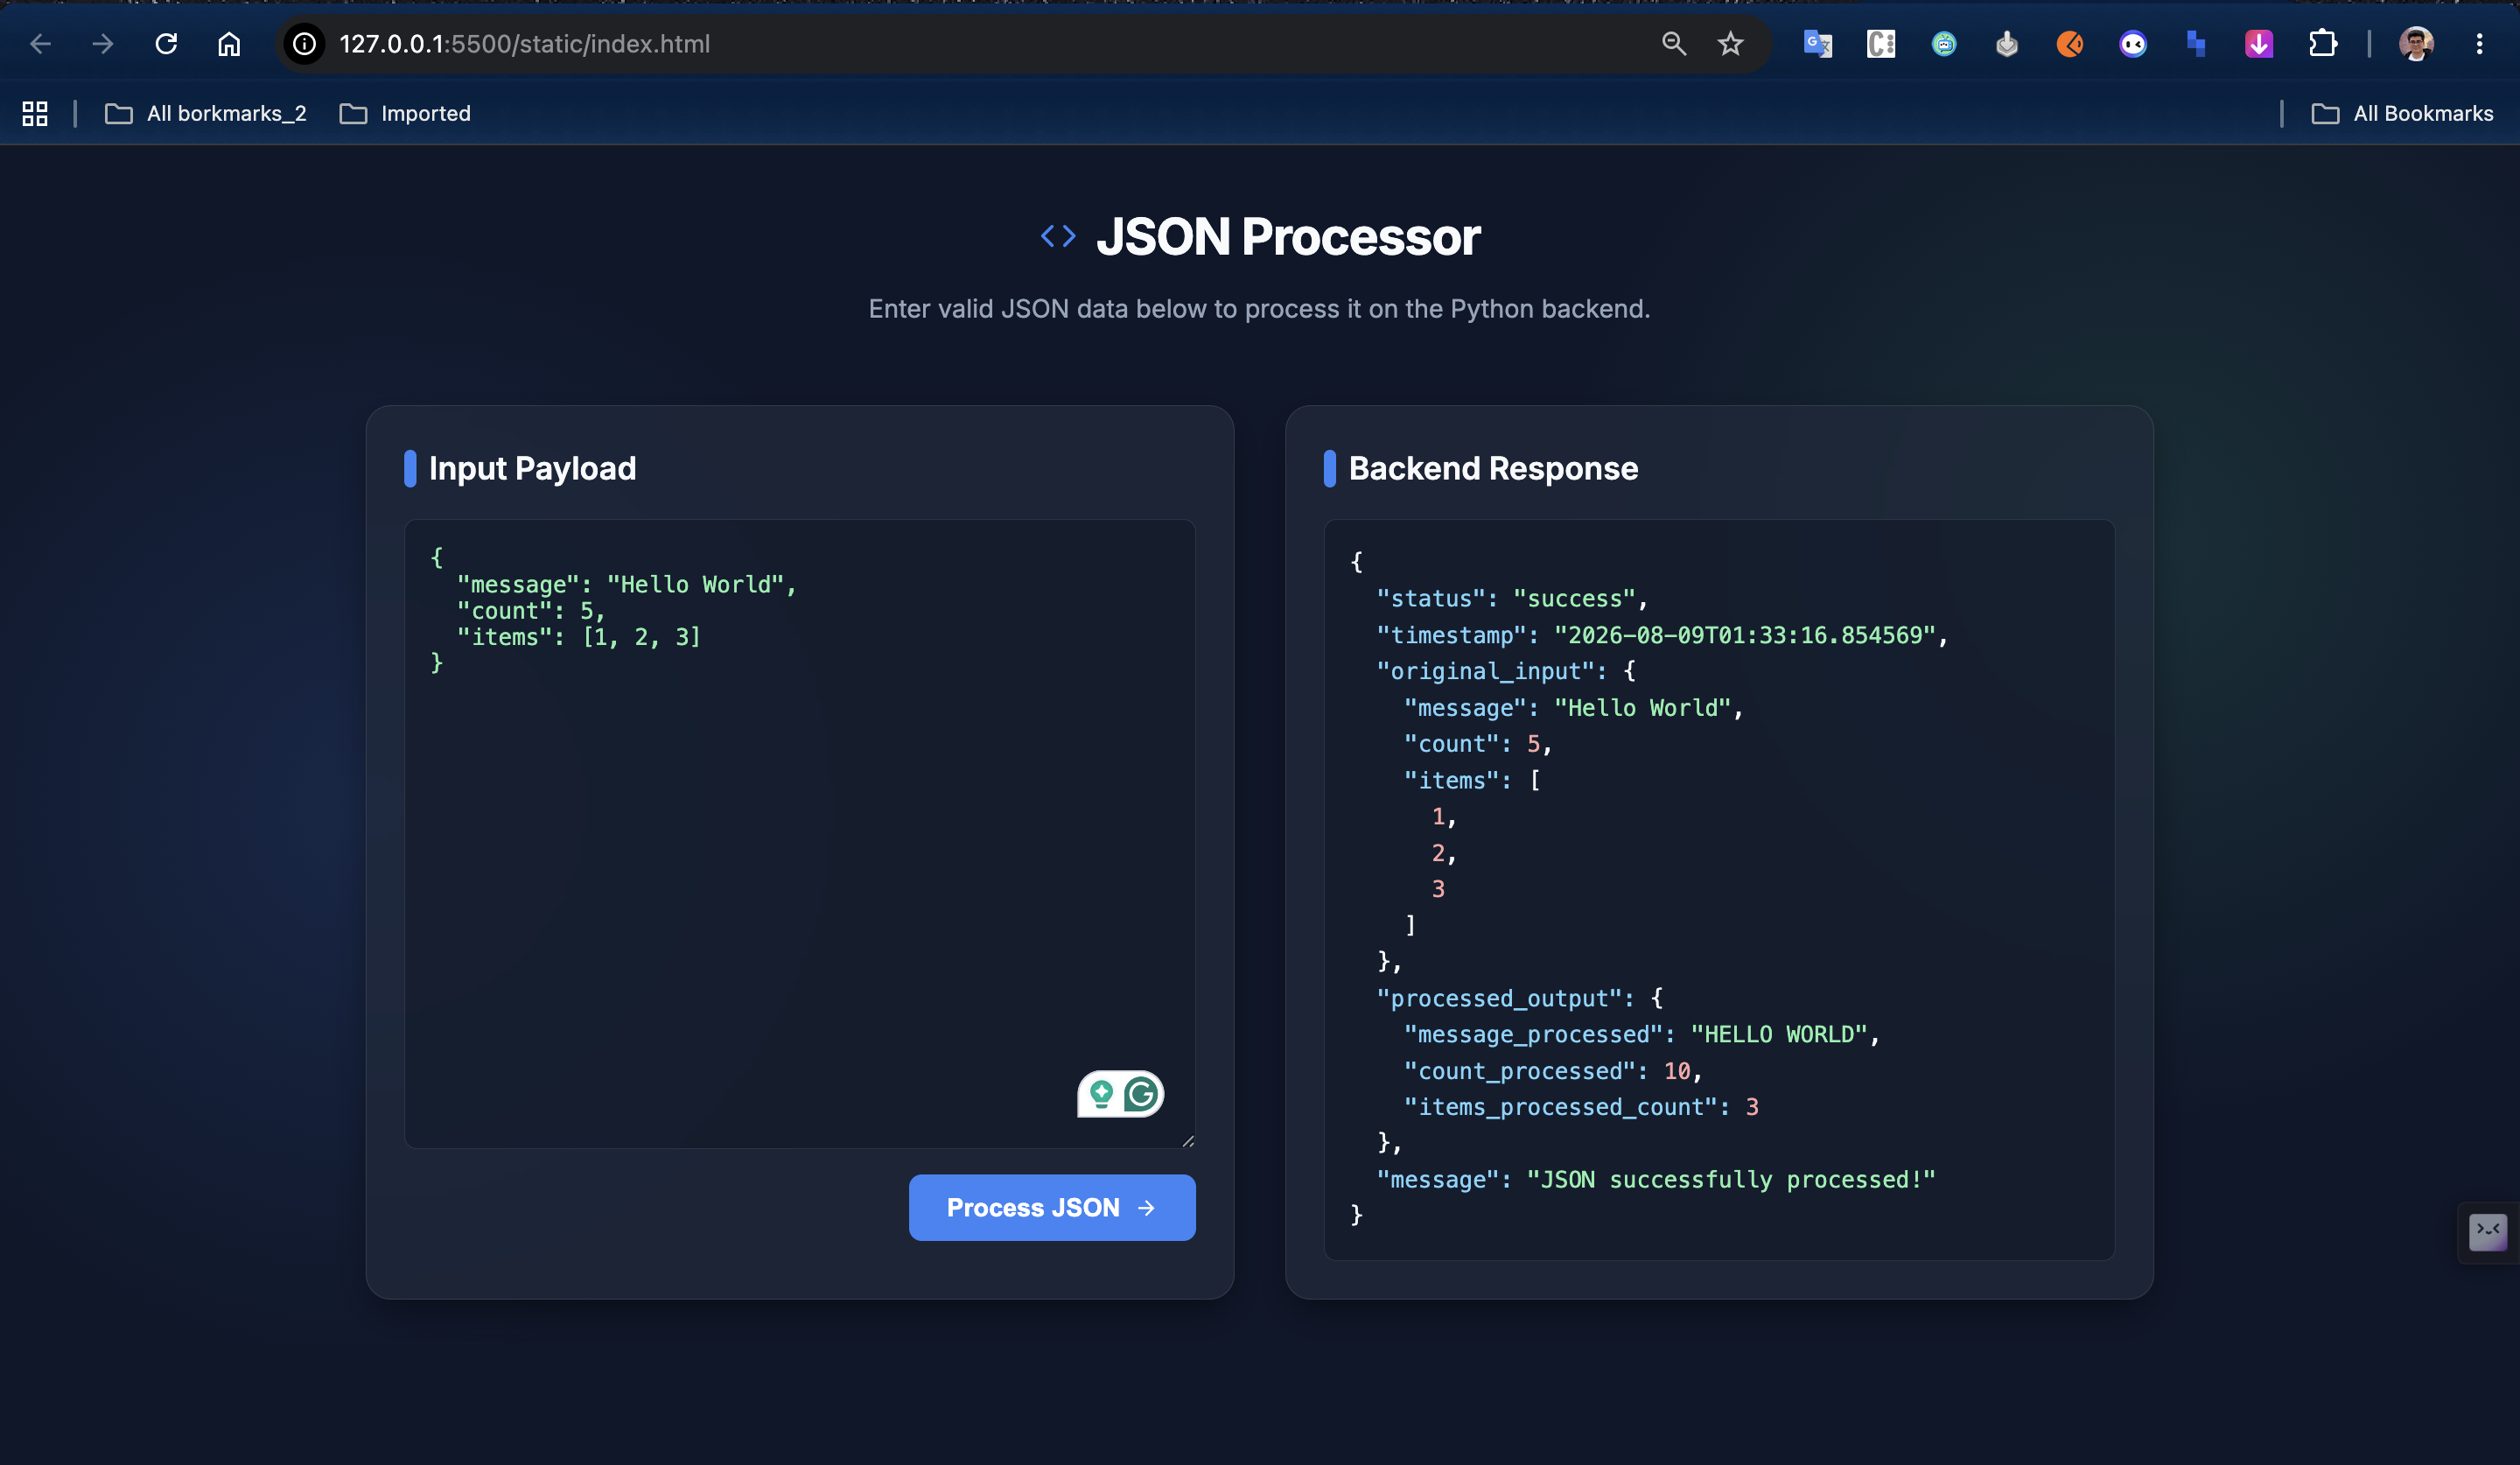Image resolution: width=2520 pixels, height=1465 pixels.
Task: Open the browser home page
Action: tap(229, 44)
